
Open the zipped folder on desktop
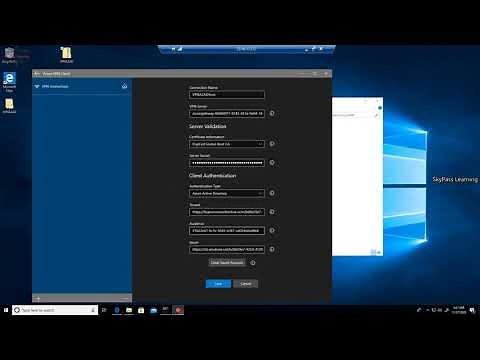click(66, 55)
